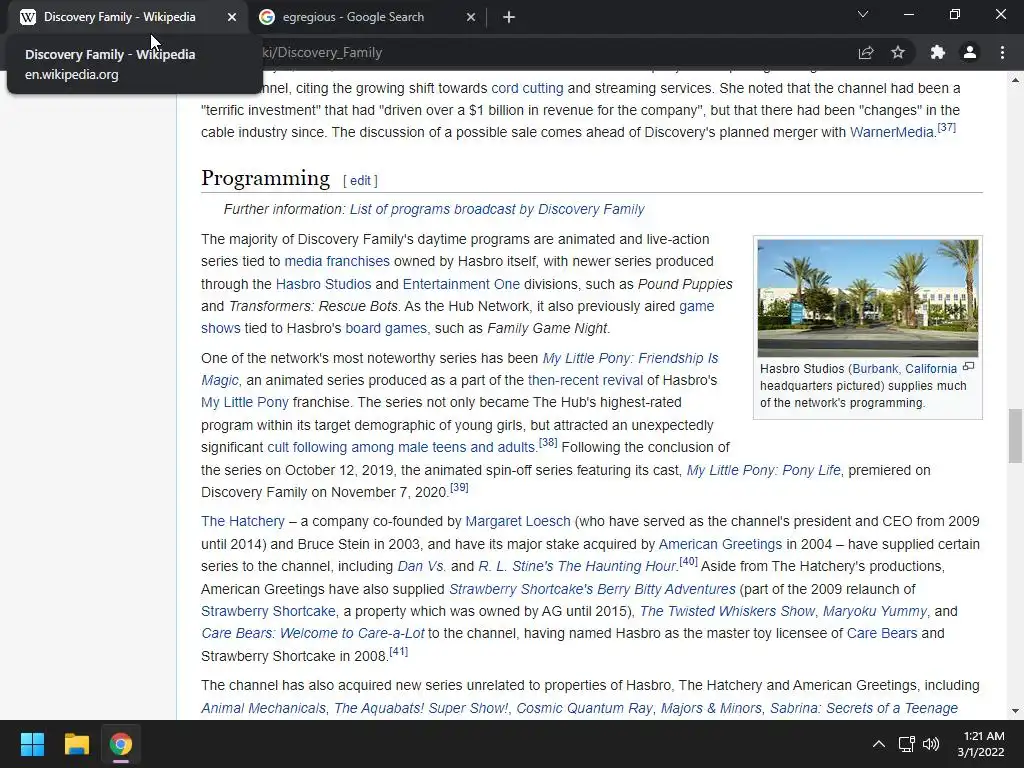
Task: Follow the board games link
Action: (386, 328)
